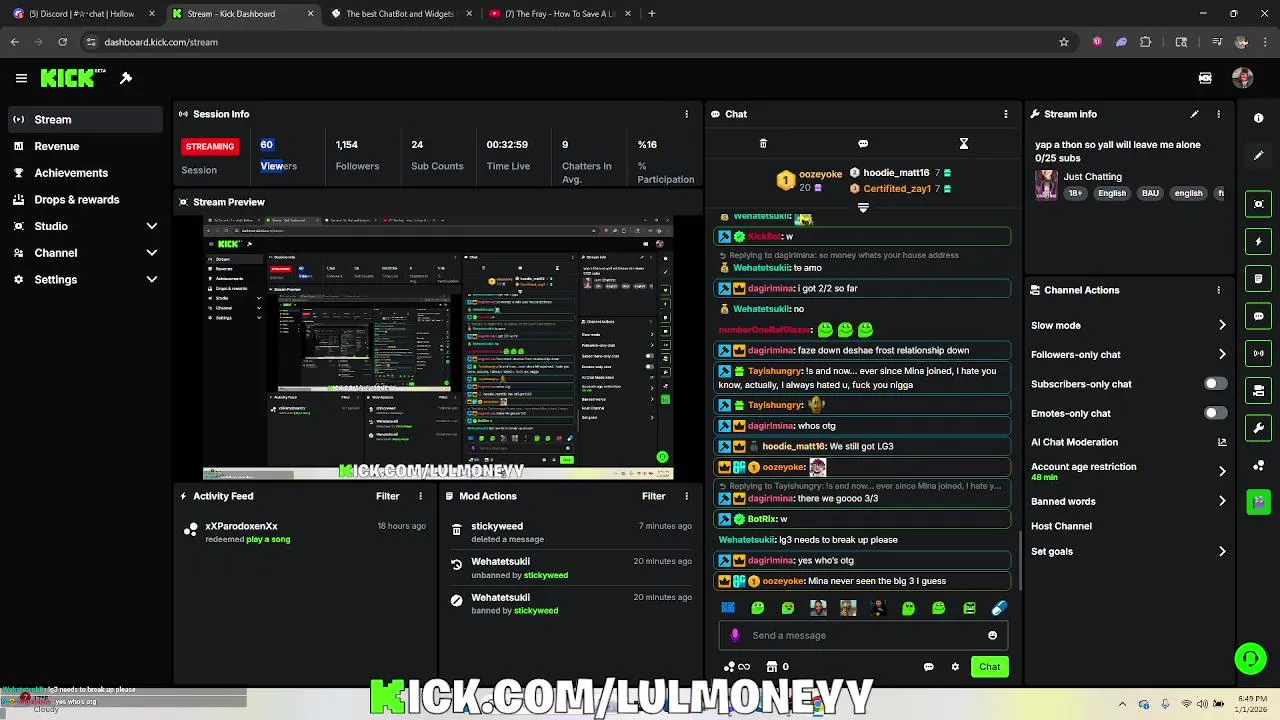
Task: Click Filter in Activity Feed
Action: tap(387, 496)
